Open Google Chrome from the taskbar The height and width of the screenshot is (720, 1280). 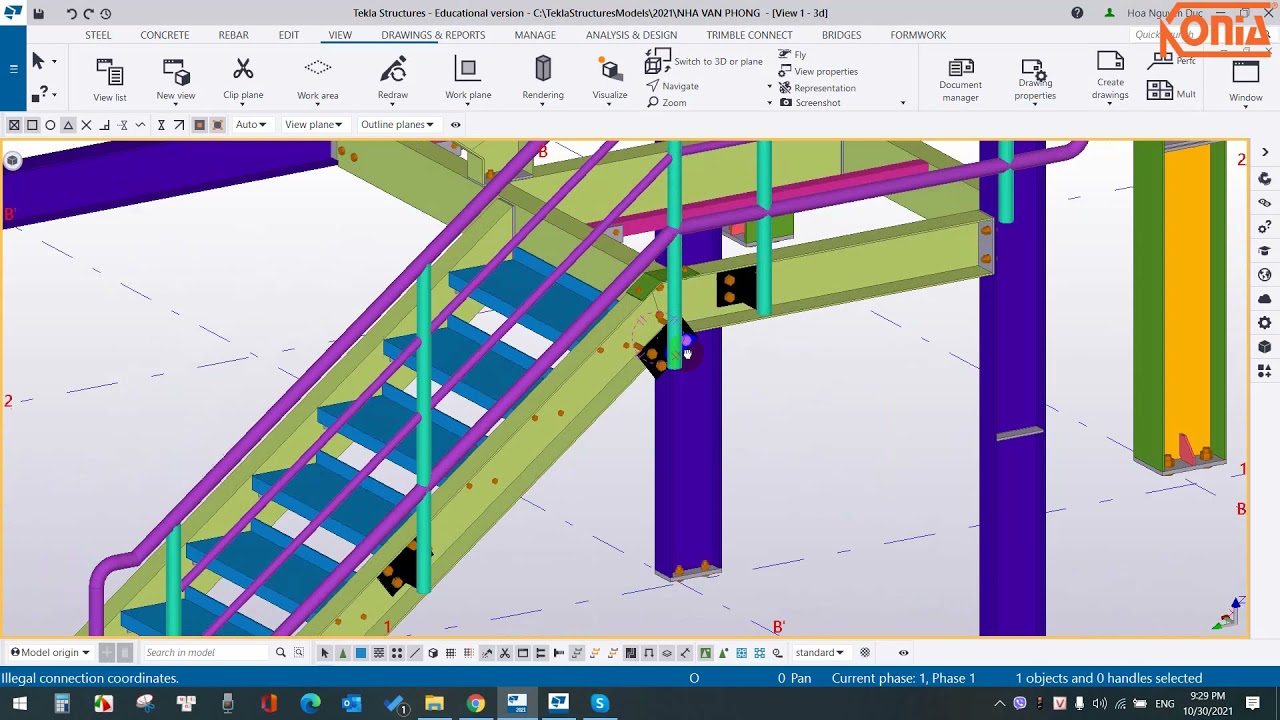tap(475, 704)
